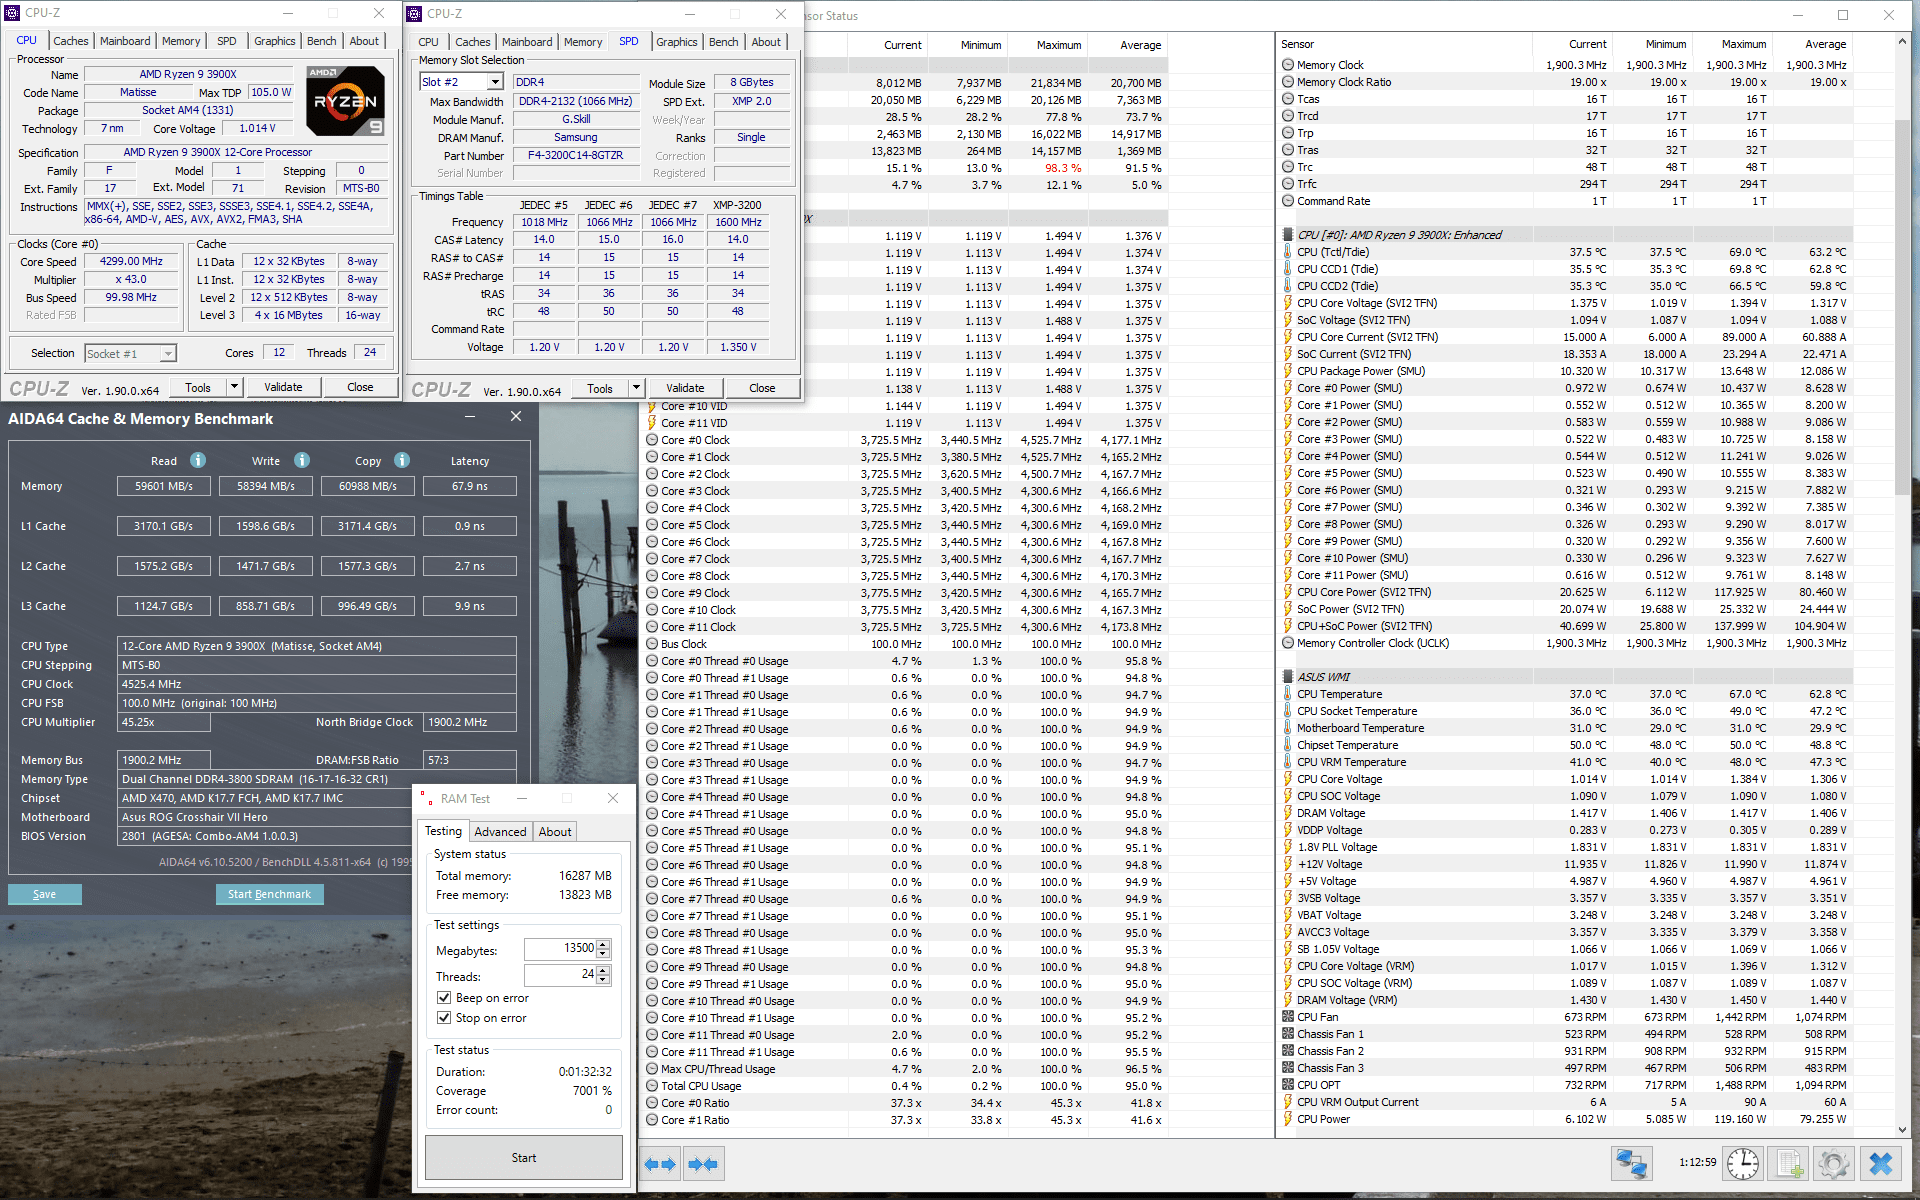Reset HWiNFO sensor clock timer icon
The height and width of the screenshot is (1200, 1920).
(x=1743, y=1164)
